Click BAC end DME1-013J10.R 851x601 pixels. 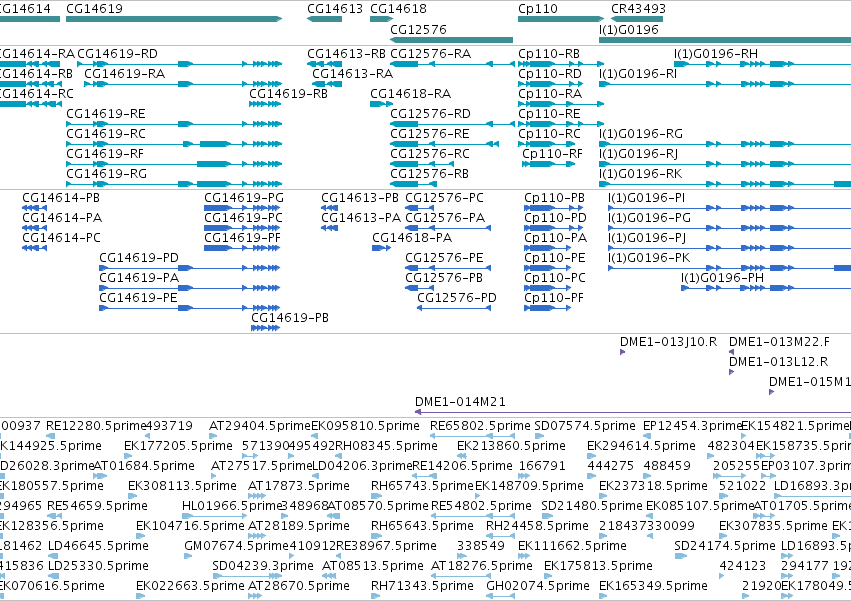(x=668, y=342)
